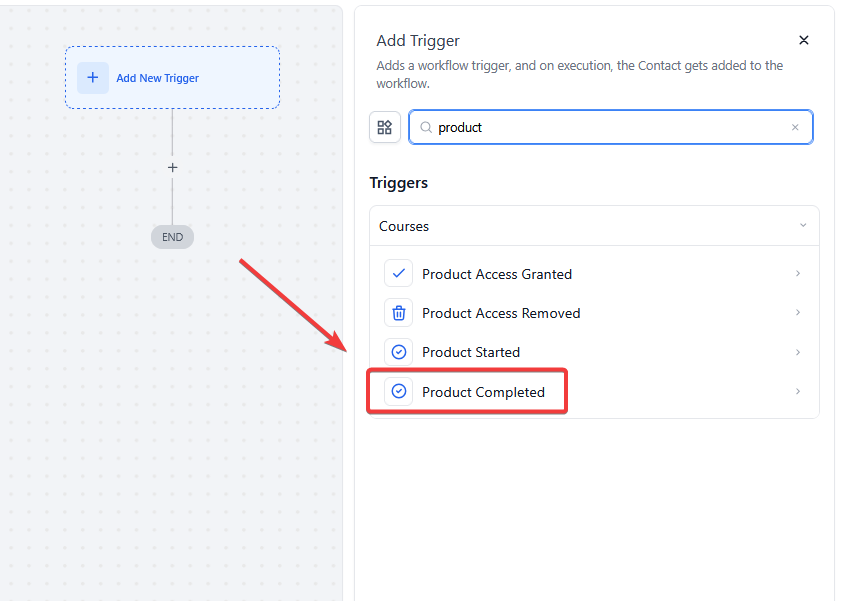Close the Add Trigger panel

pos(804,41)
